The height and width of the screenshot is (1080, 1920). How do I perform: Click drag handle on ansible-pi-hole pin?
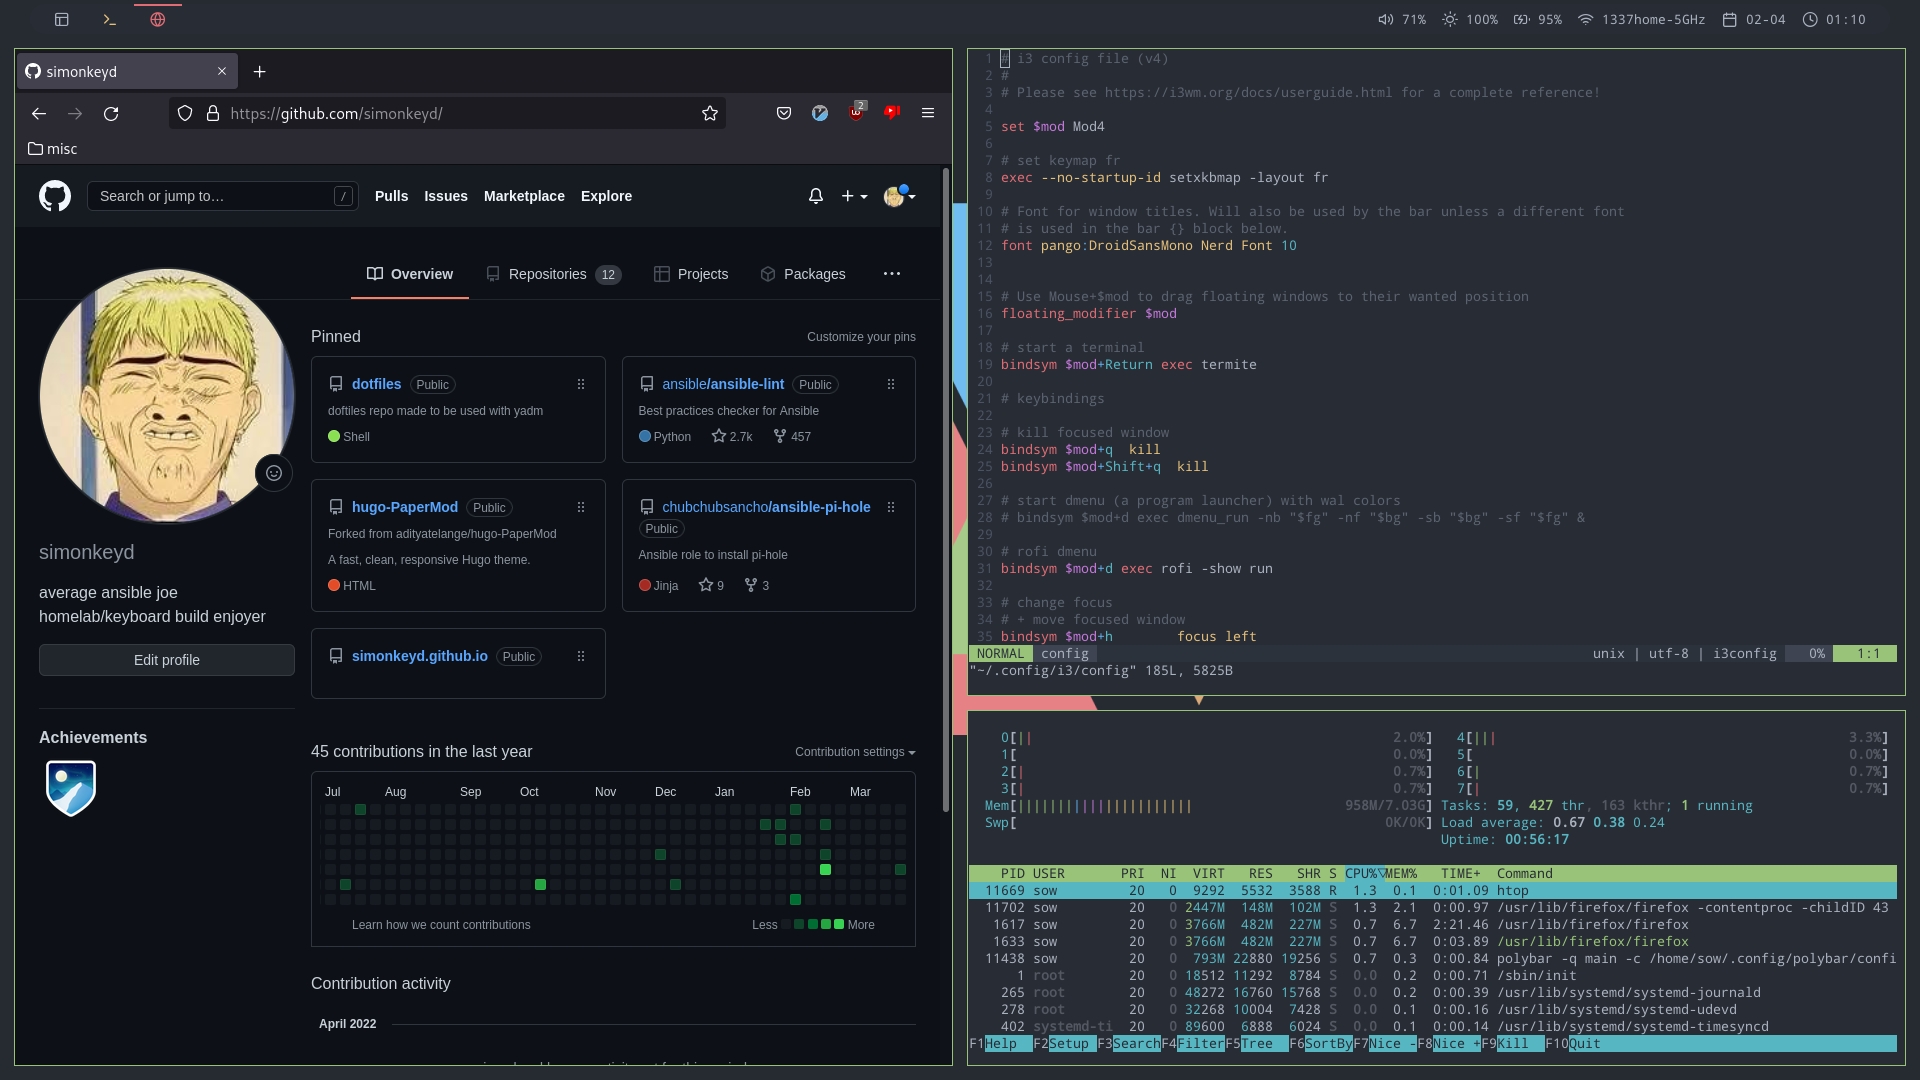891,508
